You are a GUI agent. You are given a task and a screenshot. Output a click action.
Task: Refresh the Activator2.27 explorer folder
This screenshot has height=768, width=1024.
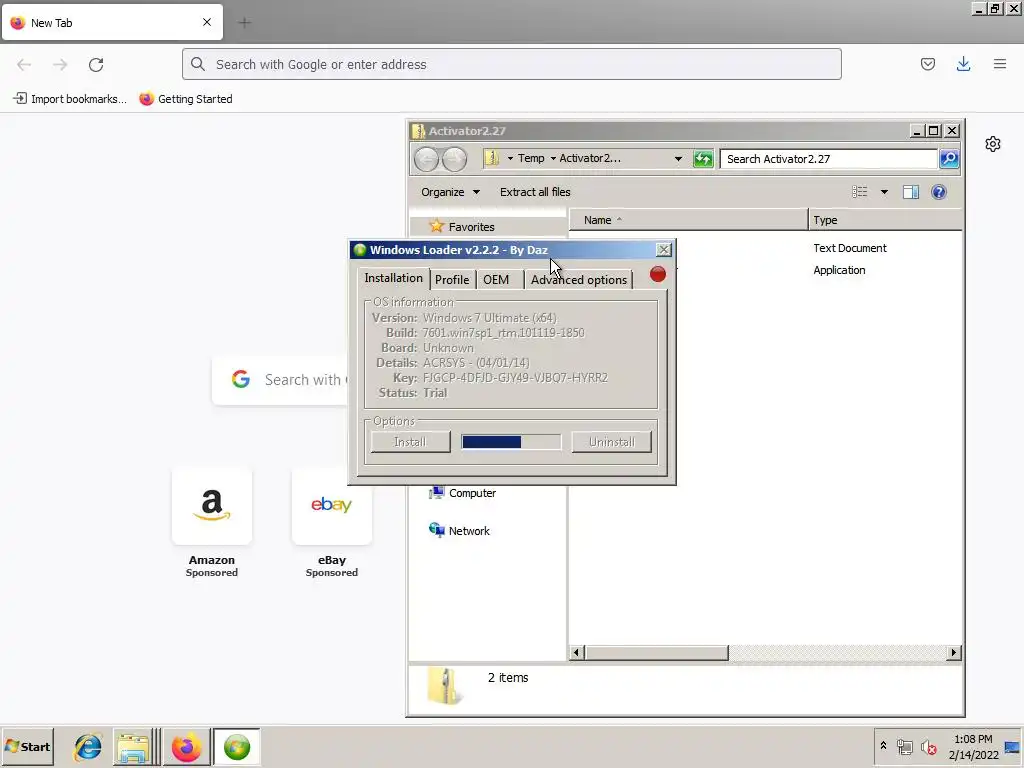click(703, 159)
